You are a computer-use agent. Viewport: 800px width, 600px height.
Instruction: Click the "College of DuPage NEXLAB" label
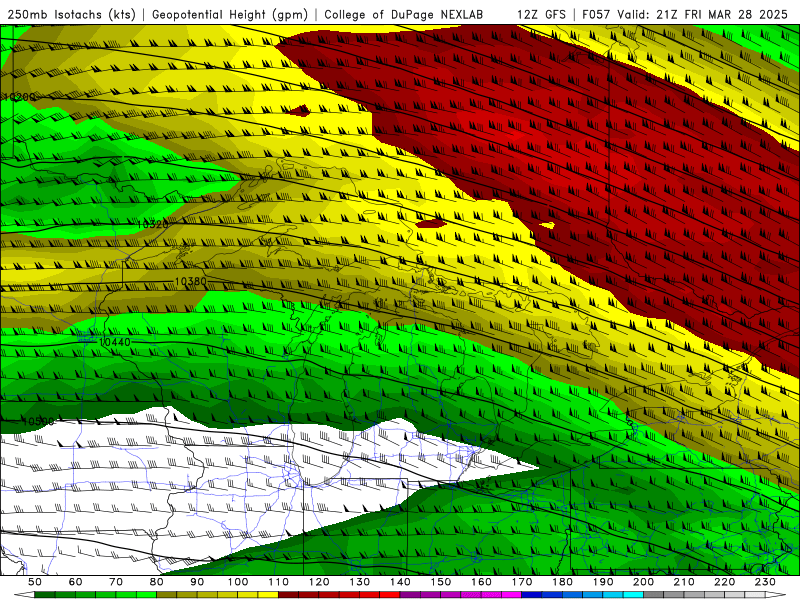point(404,14)
